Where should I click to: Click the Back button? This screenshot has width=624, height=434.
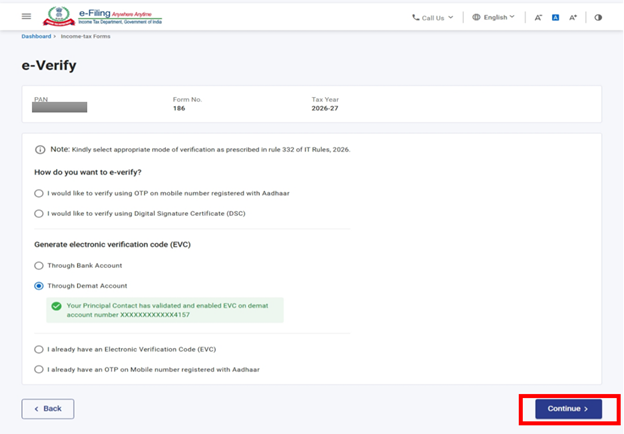[x=48, y=408]
